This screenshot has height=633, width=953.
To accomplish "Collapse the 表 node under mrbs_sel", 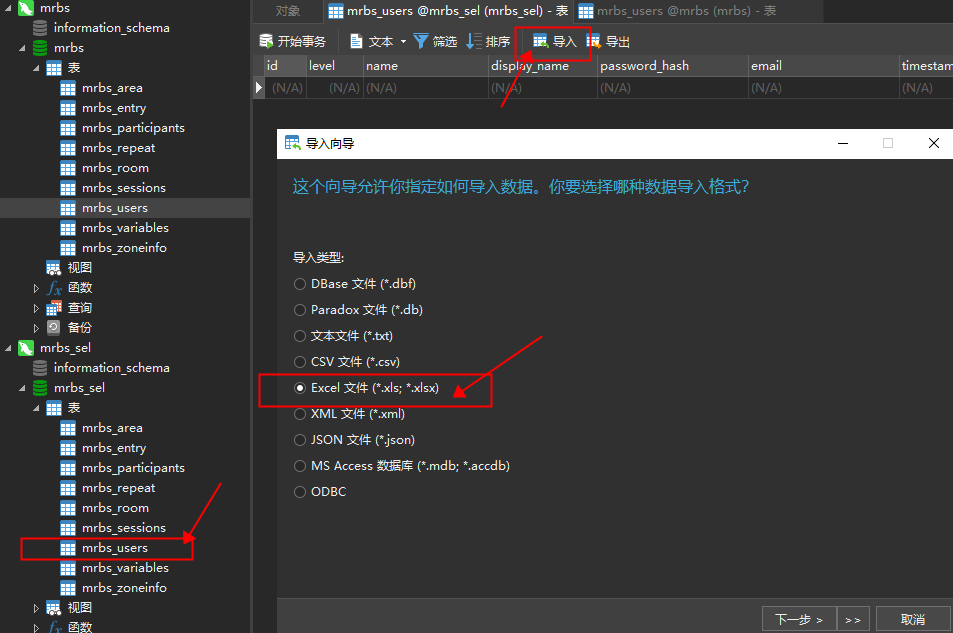I will [36, 407].
